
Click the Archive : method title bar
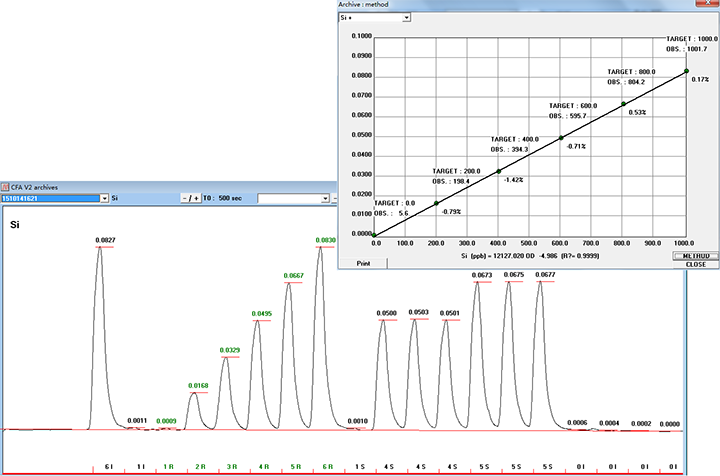tap(500, 5)
